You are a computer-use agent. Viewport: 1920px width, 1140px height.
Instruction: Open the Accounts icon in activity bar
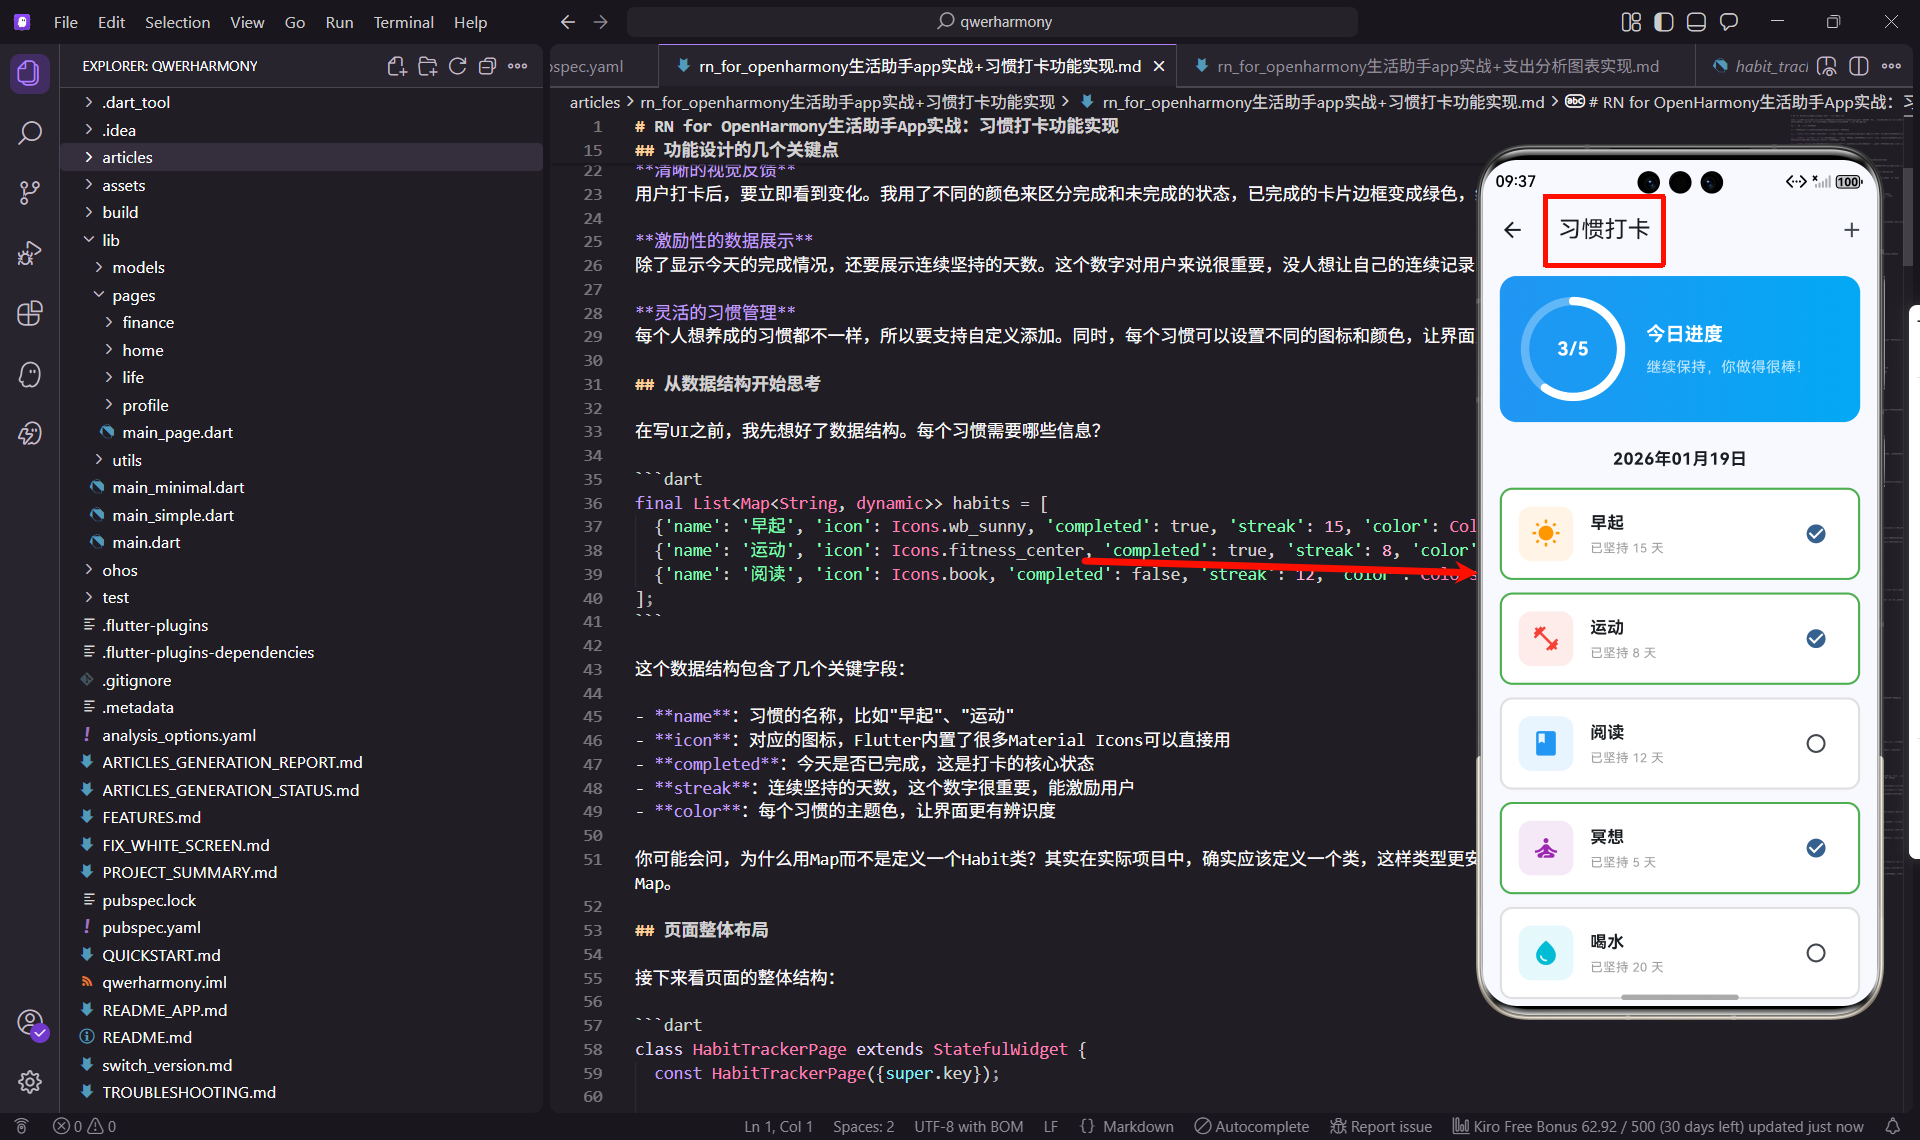pos(30,1024)
